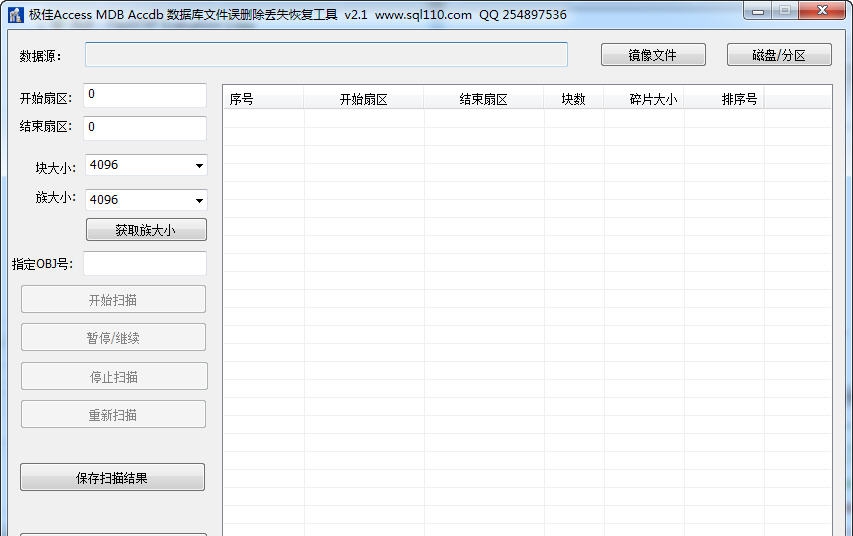This screenshot has width=853, height=536.
Task: Click the 结束扇区 input field
Action: [x=145, y=128]
